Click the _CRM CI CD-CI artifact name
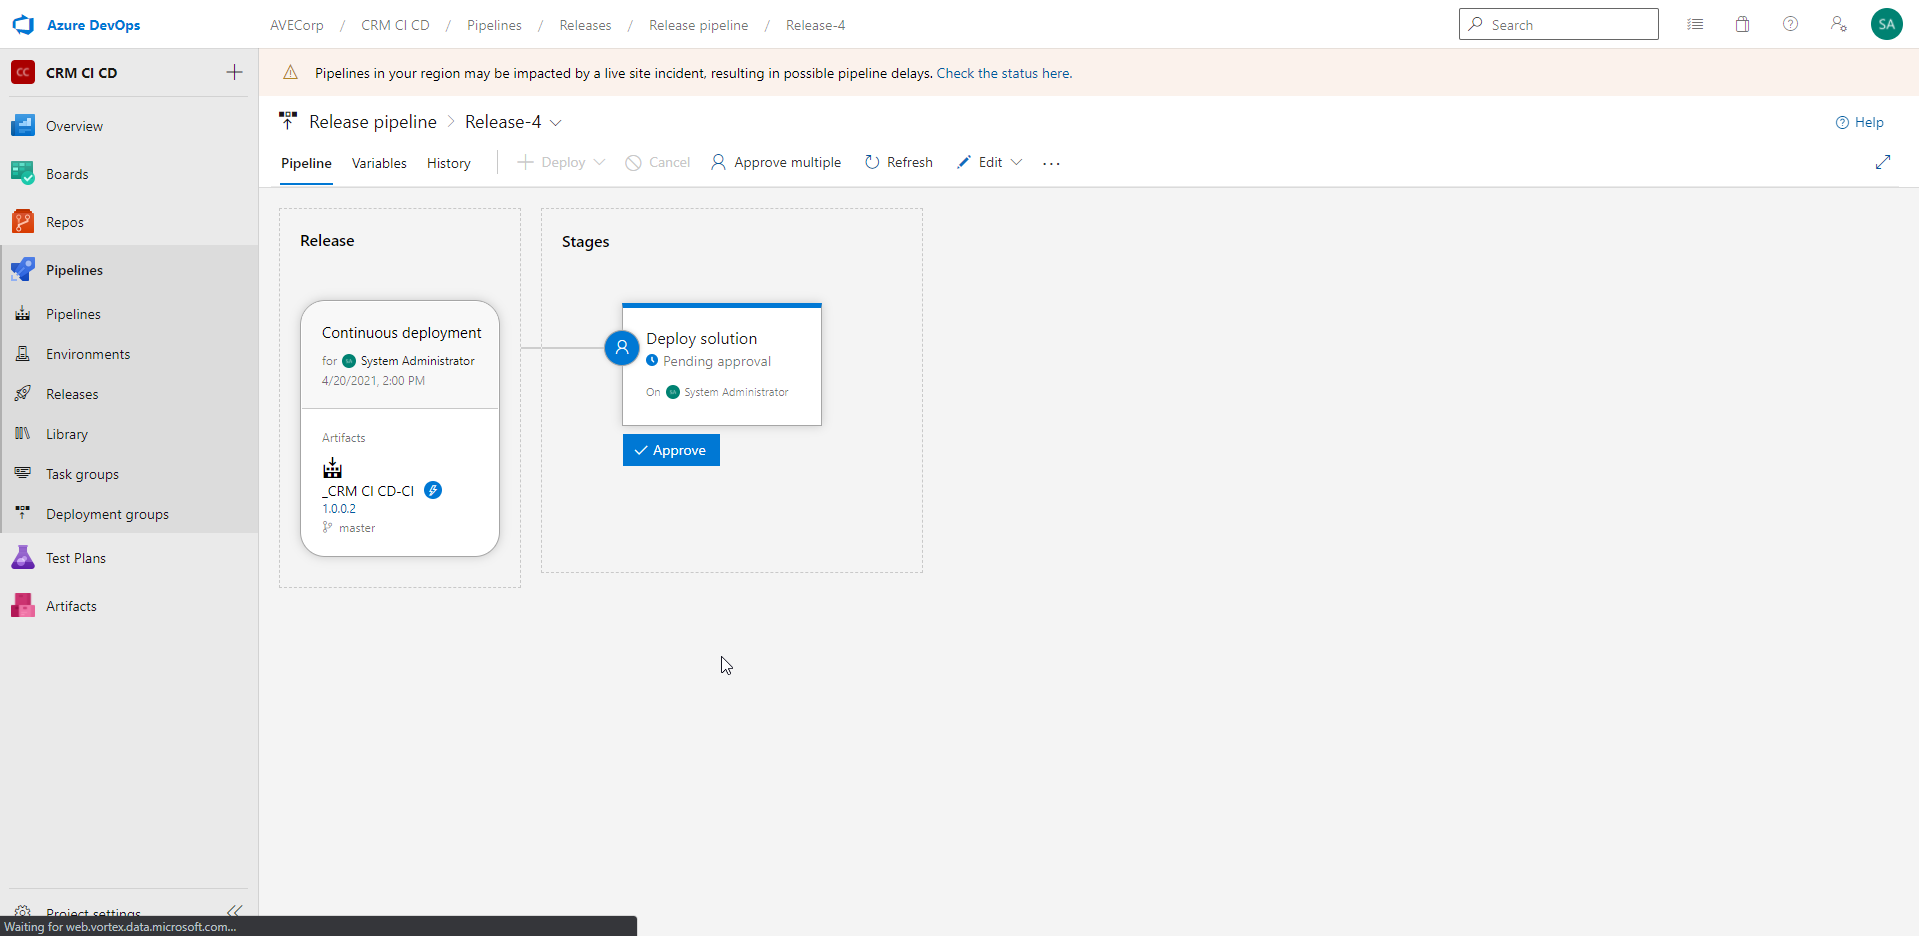 click(368, 491)
